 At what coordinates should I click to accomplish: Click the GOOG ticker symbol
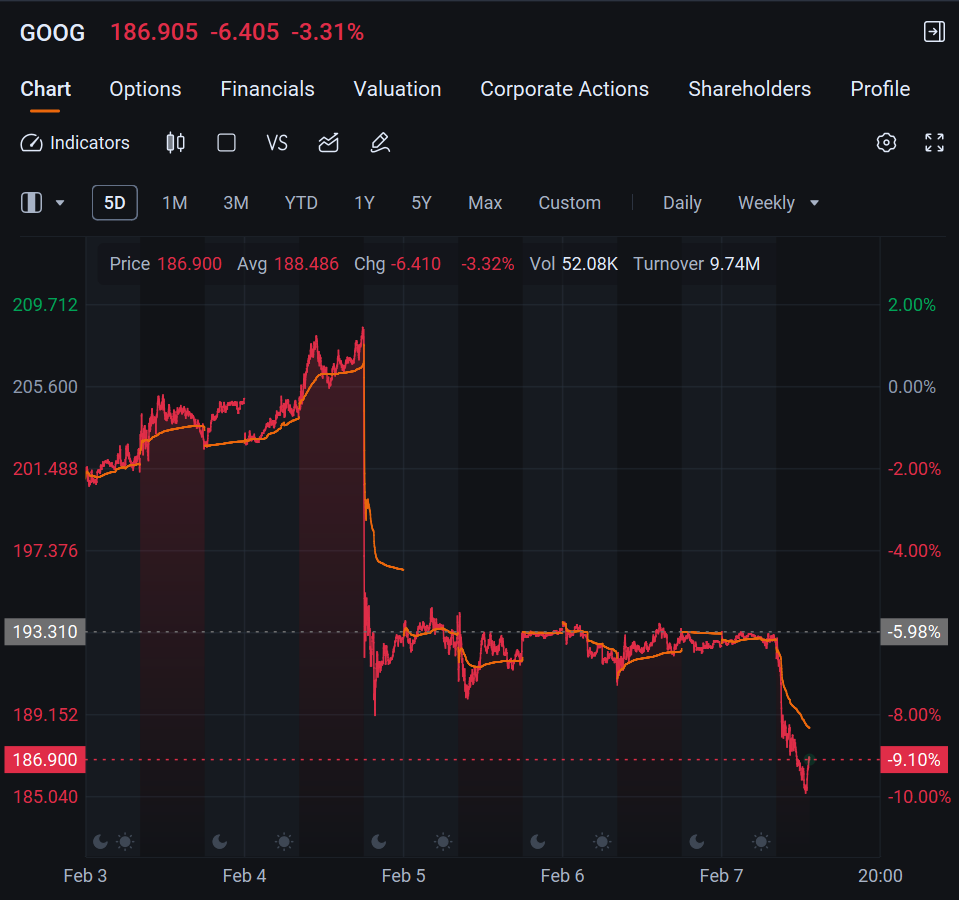click(x=53, y=32)
